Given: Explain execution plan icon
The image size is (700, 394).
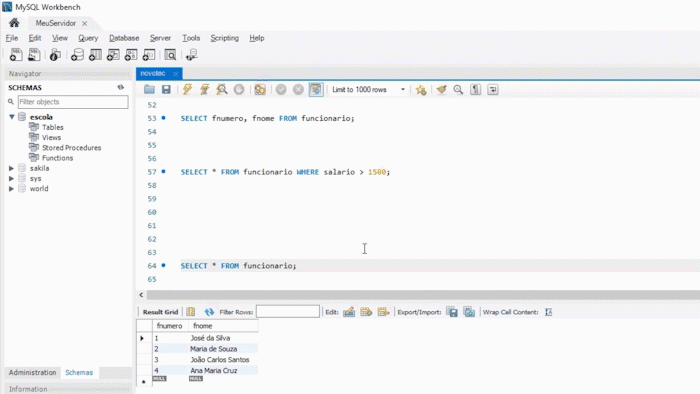Looking at the screenshot, I should tap(221, 89).
